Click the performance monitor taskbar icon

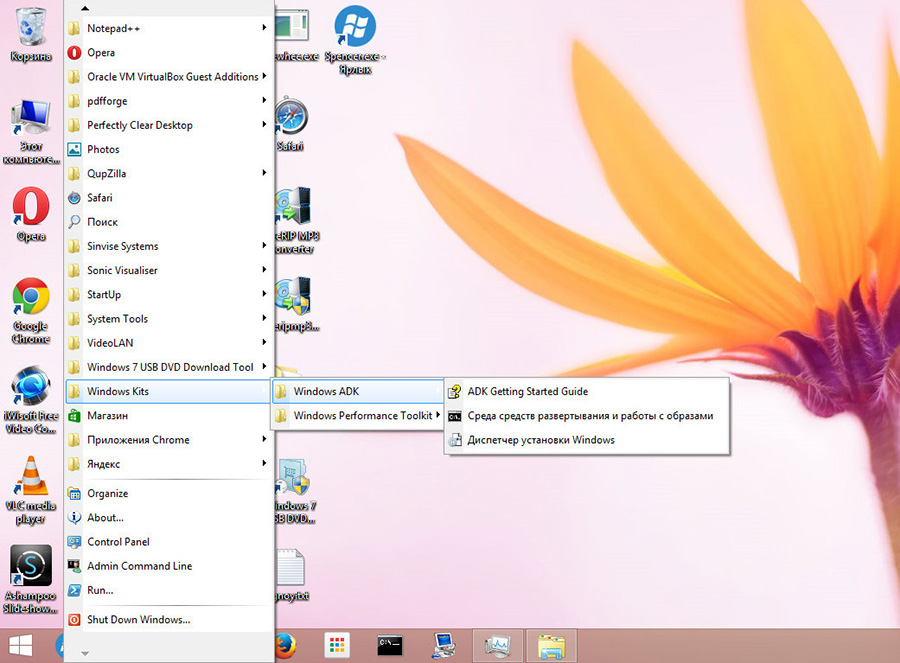coord(498,646)
